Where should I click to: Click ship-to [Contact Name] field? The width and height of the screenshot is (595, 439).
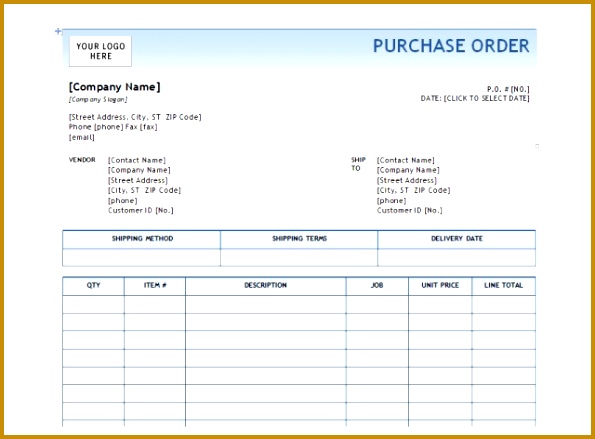[406, 160]
